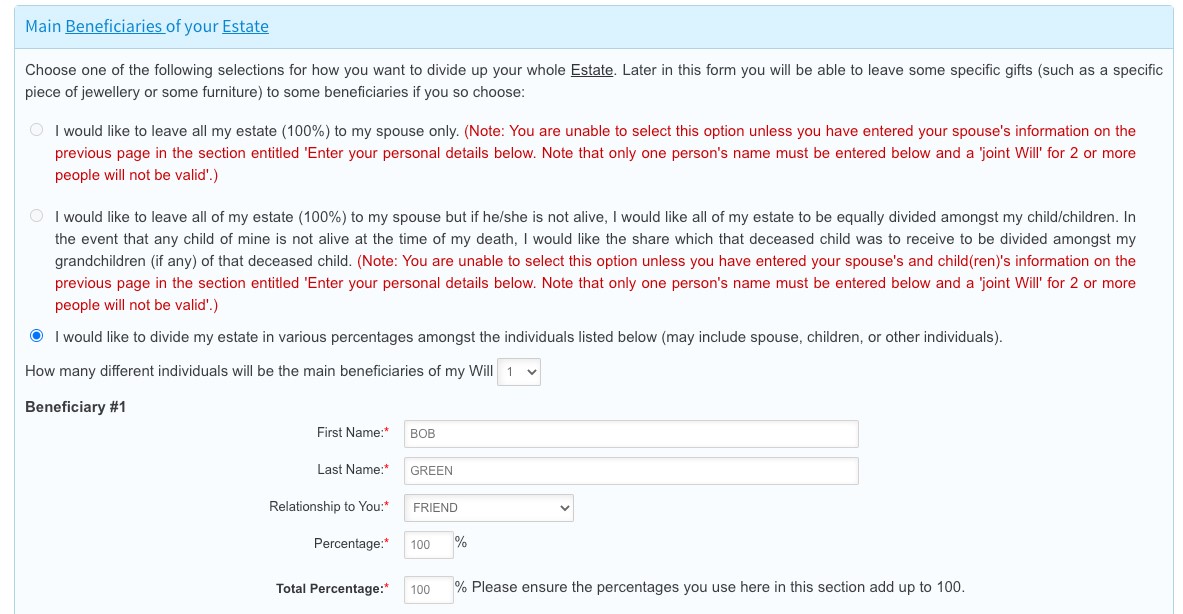This screenshot has height=614, width=1183.
Task: Select the divide estate in various percentages radio
Action: pyautogui.click(x=37, y=336)
